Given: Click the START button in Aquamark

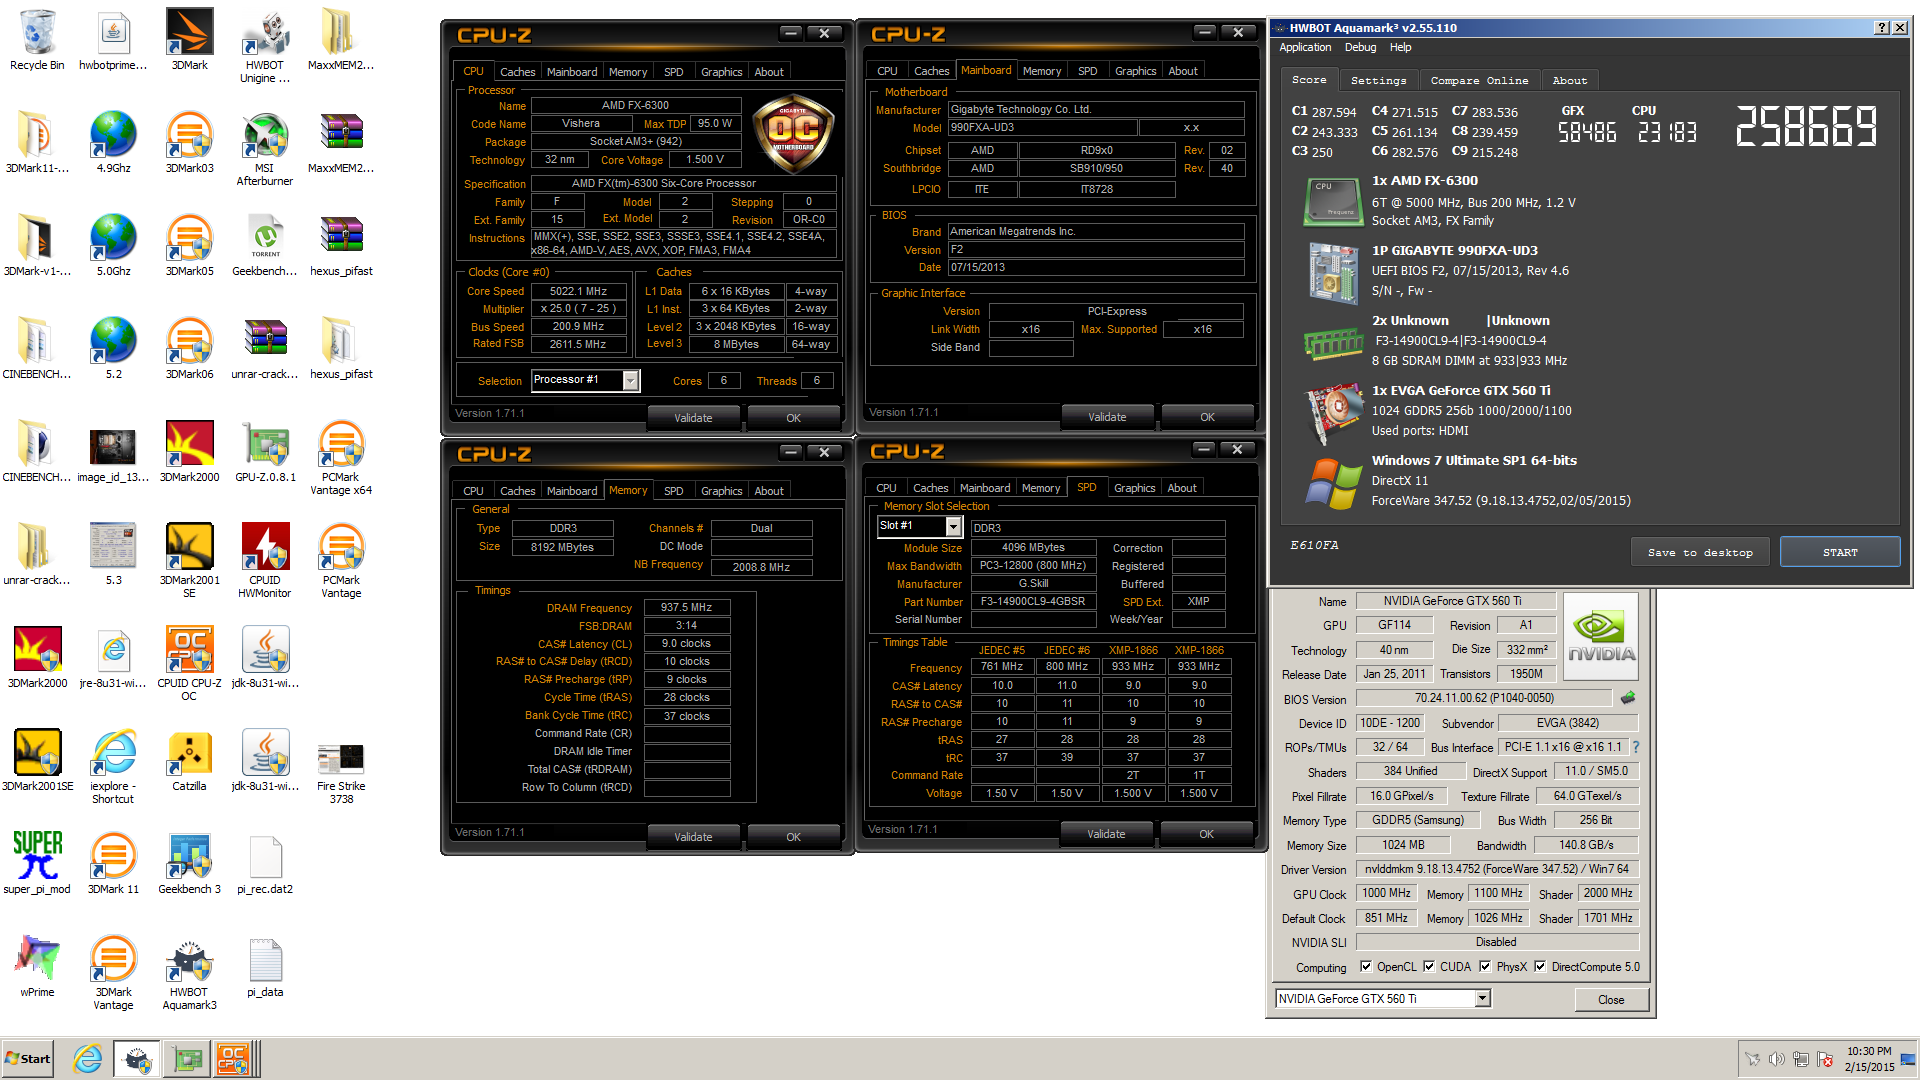Looking at the screenshot, I should tap(1839, 552).
